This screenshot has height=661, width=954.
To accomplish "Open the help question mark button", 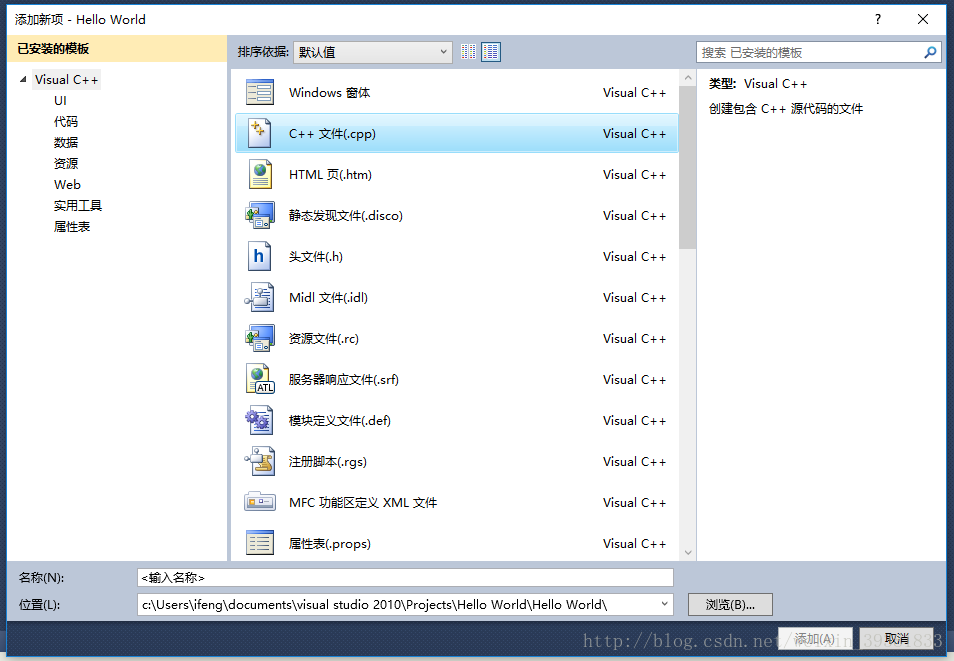I will [877, 19].
